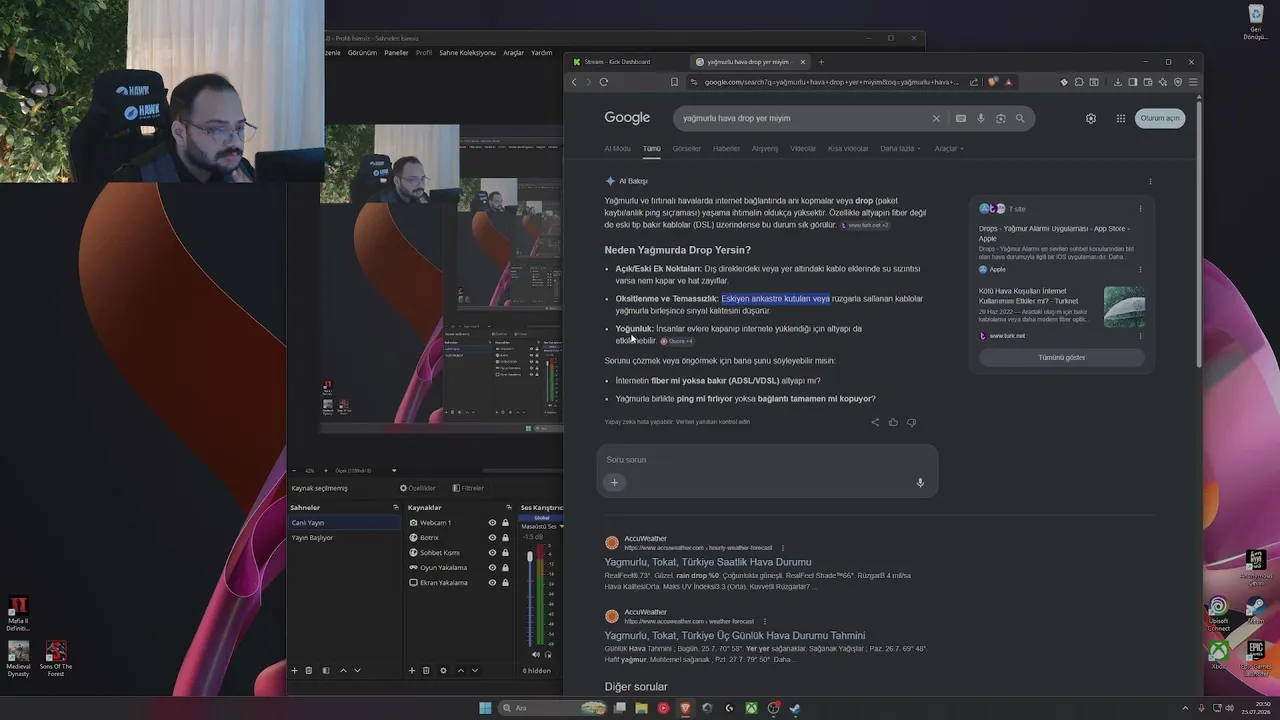Add attachment with plus in Soru sorun box
Viewport: 1280px width, 720px height.
[614, 482]
